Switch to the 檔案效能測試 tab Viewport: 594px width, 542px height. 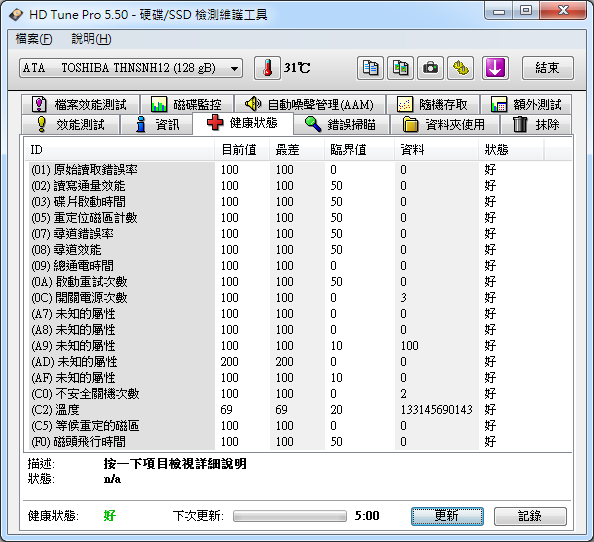tap(81, 104)
